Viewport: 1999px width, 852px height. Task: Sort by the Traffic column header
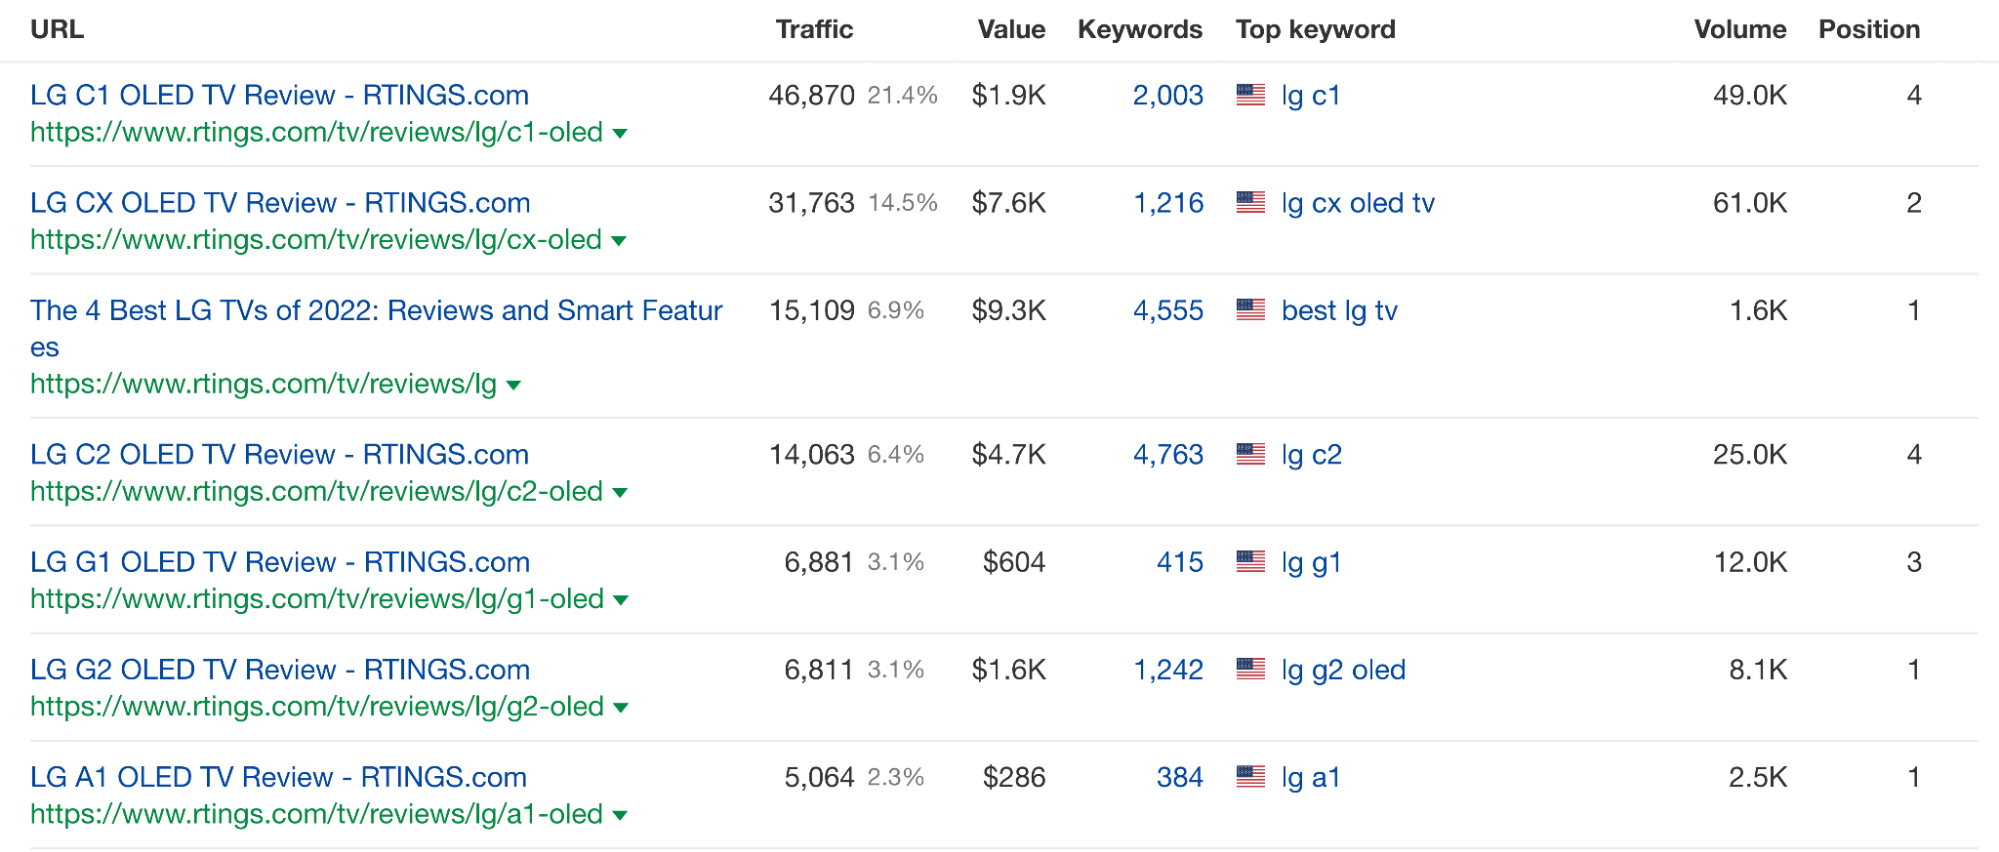814,29
